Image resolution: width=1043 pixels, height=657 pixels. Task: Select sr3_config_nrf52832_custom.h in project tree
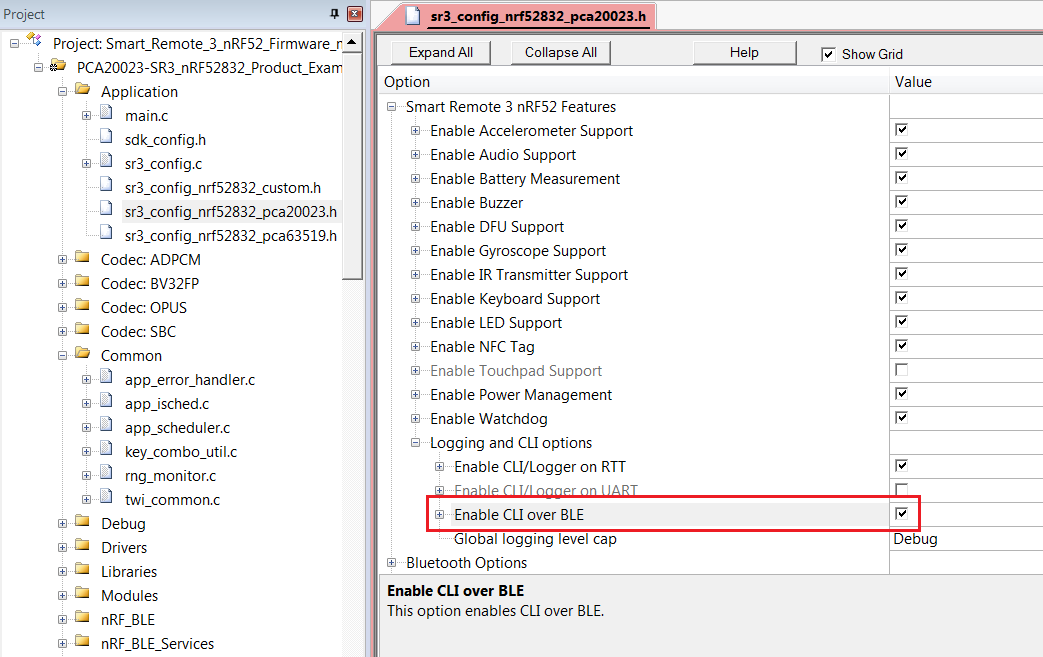(x=223, y=188)
